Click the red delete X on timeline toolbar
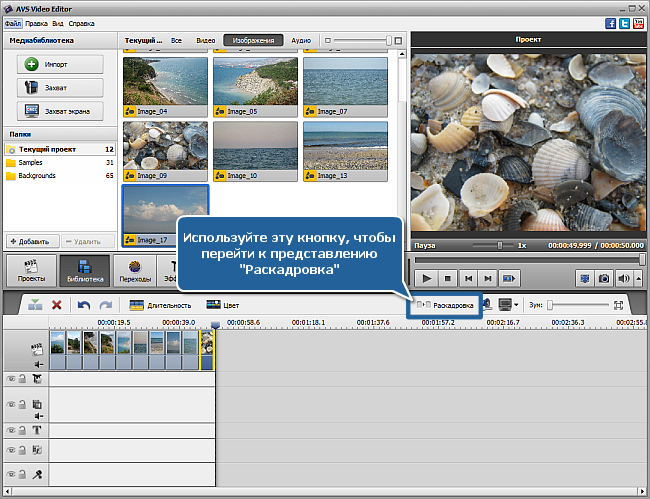The width and height of the screenshot is (650, 499). 57,304
